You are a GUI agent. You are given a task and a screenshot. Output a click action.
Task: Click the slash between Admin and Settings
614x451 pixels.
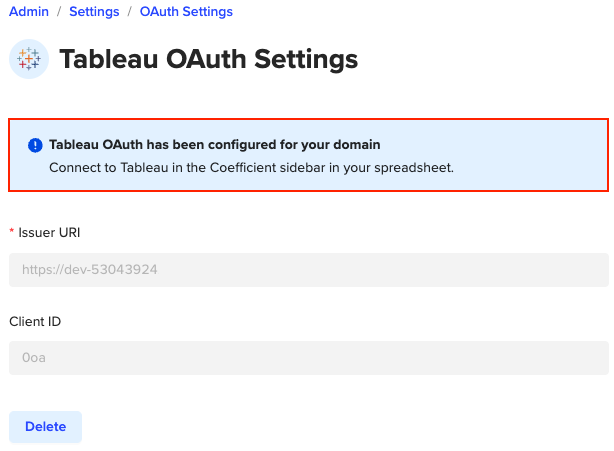pyautogui.click(x=59, y=12)
